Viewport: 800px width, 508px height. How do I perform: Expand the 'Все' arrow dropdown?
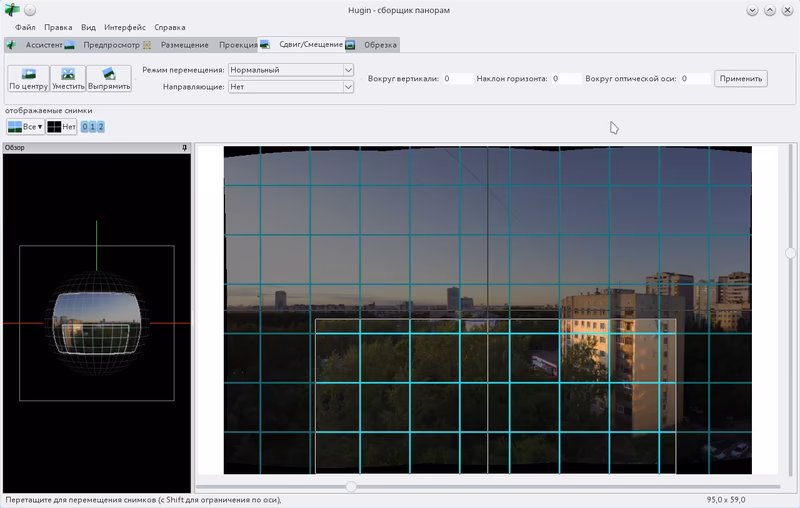(40, 126)
